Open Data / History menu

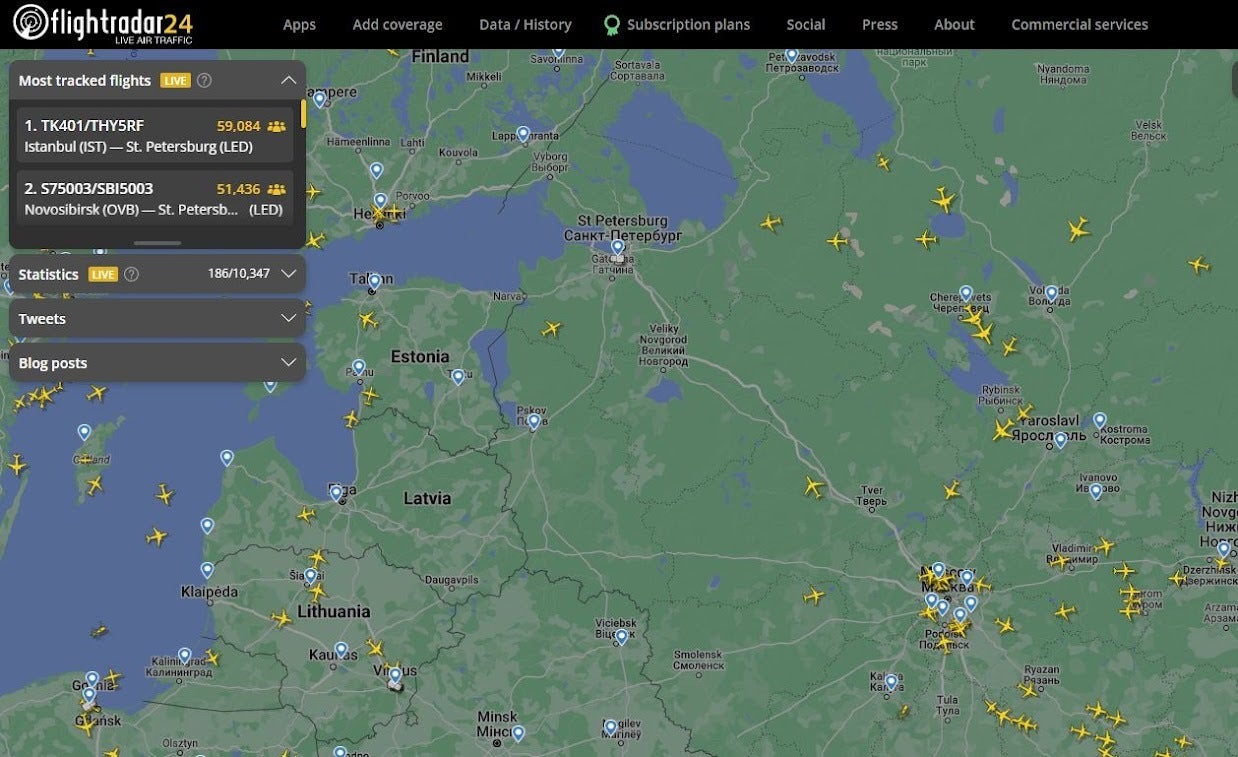click(525, 24)
